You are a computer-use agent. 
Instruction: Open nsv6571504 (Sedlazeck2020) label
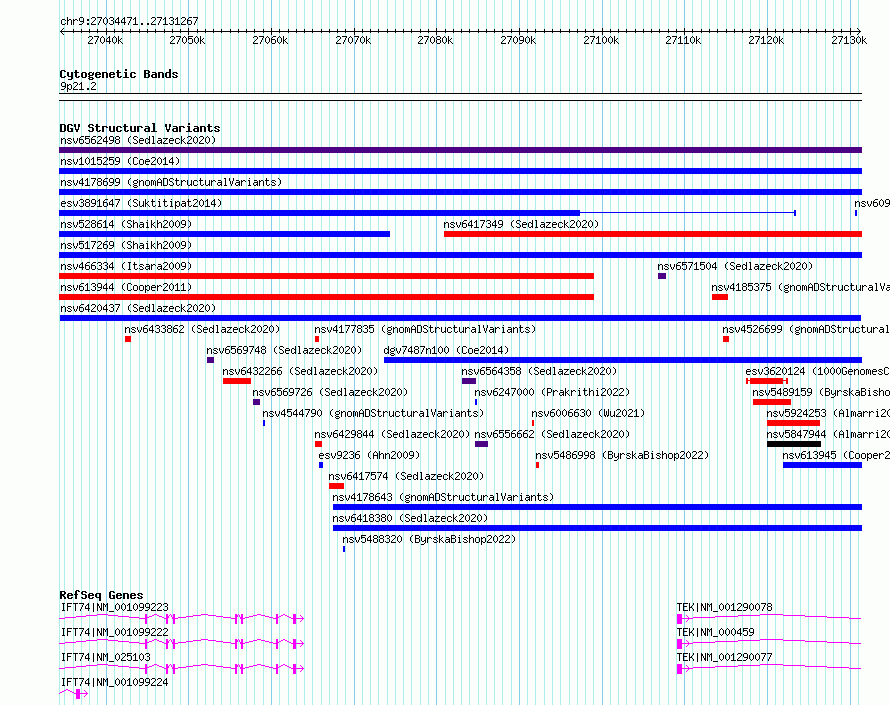tap(735, 266)
